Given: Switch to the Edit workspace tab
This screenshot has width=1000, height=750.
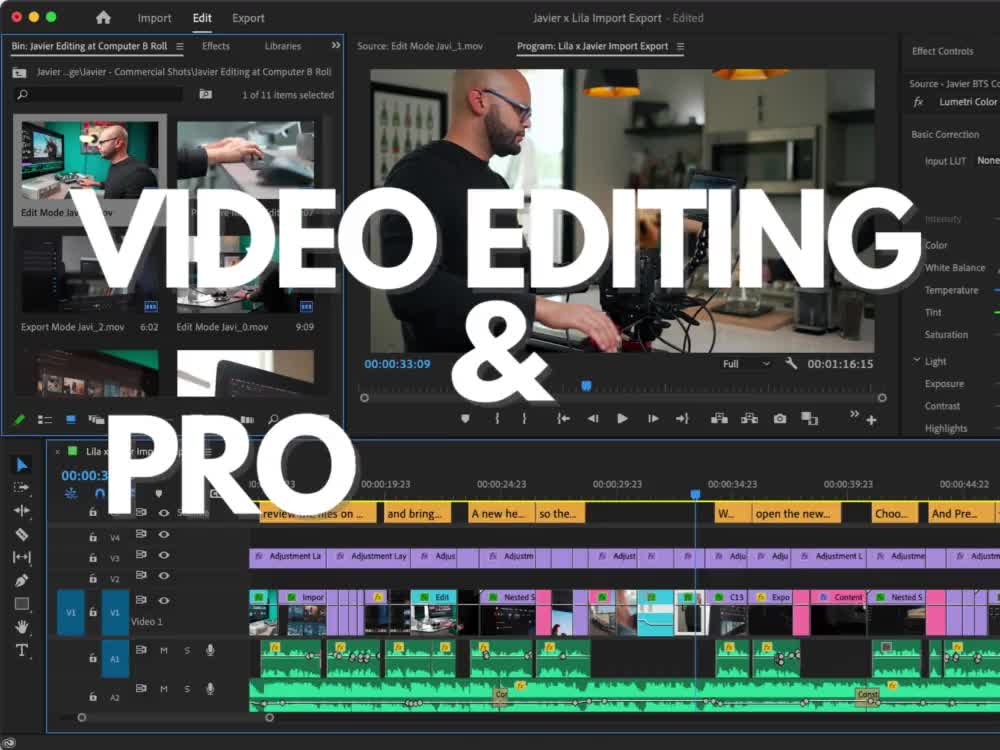Looking at the screenshot, I should point(202,18).
